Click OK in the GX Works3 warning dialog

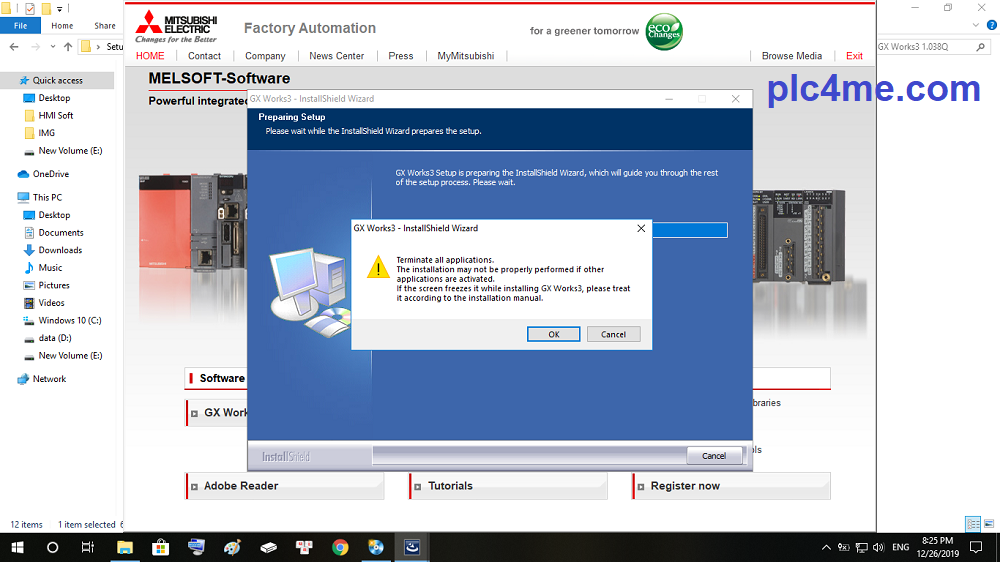pyautogui.click(x=553, y=334)
